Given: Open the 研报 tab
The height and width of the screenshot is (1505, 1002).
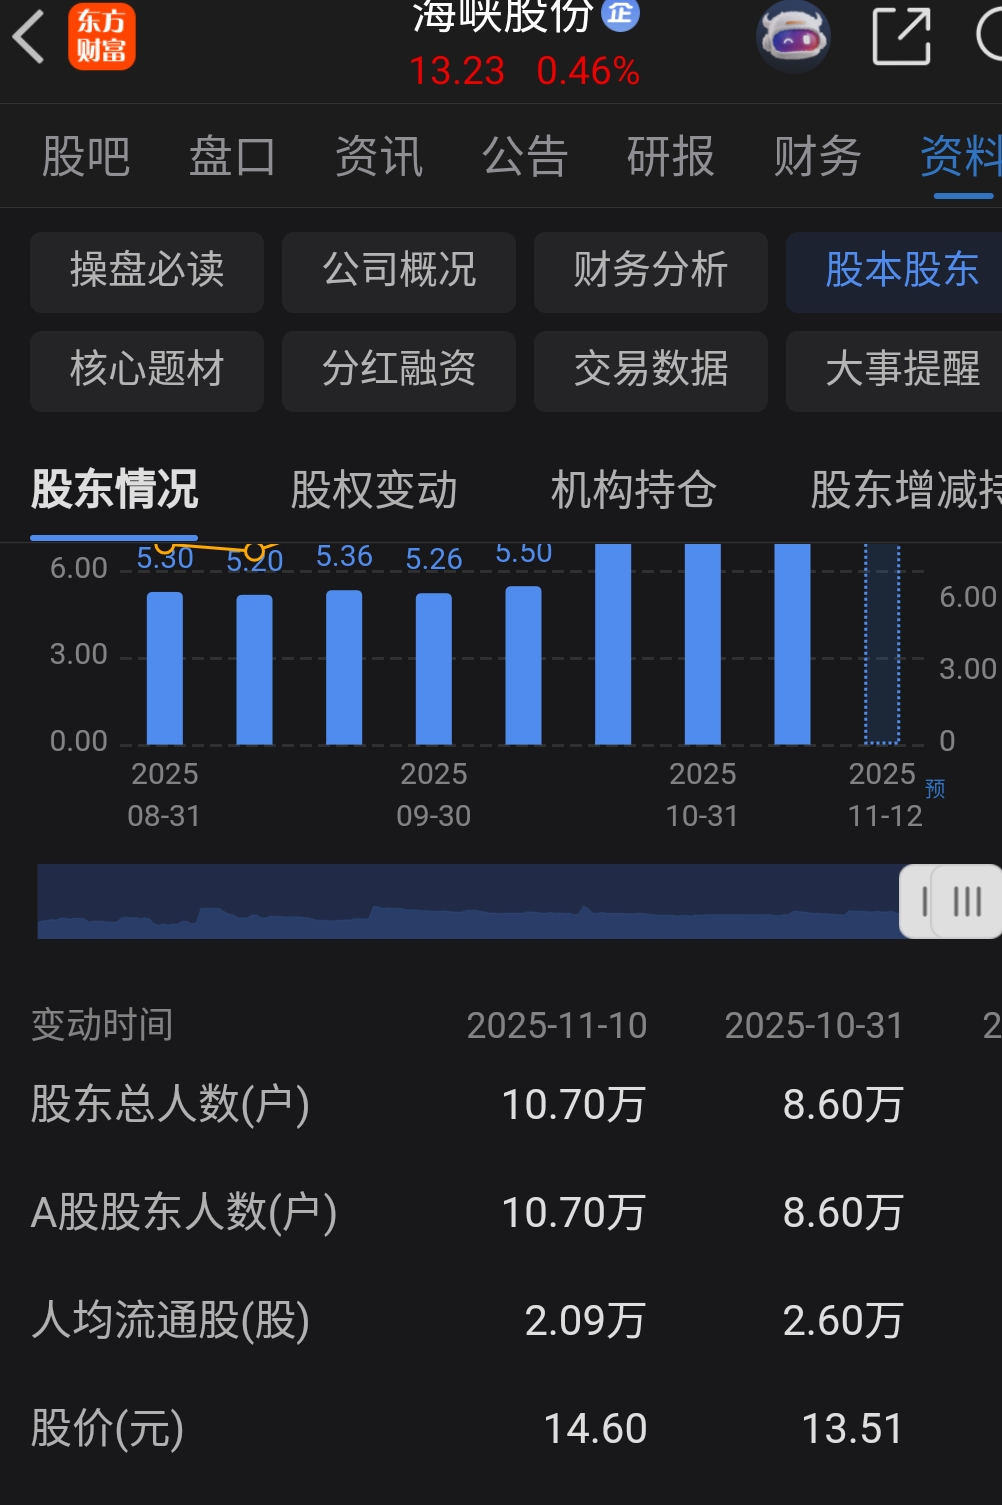Looking at the screenshot, I should 671,157.
